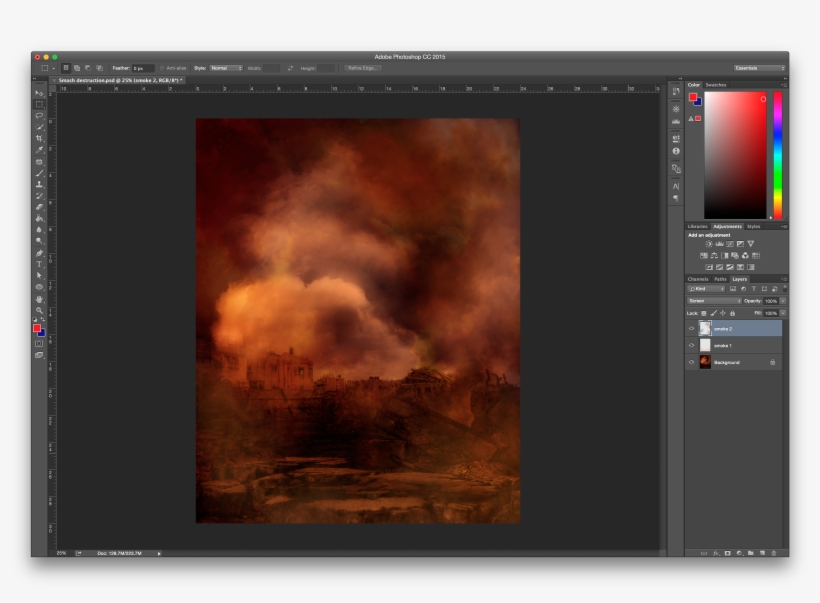This screenshot has height=603, width=820.
Task: Toggle visibility of the Background layer
Action: (x=691, y=361)
